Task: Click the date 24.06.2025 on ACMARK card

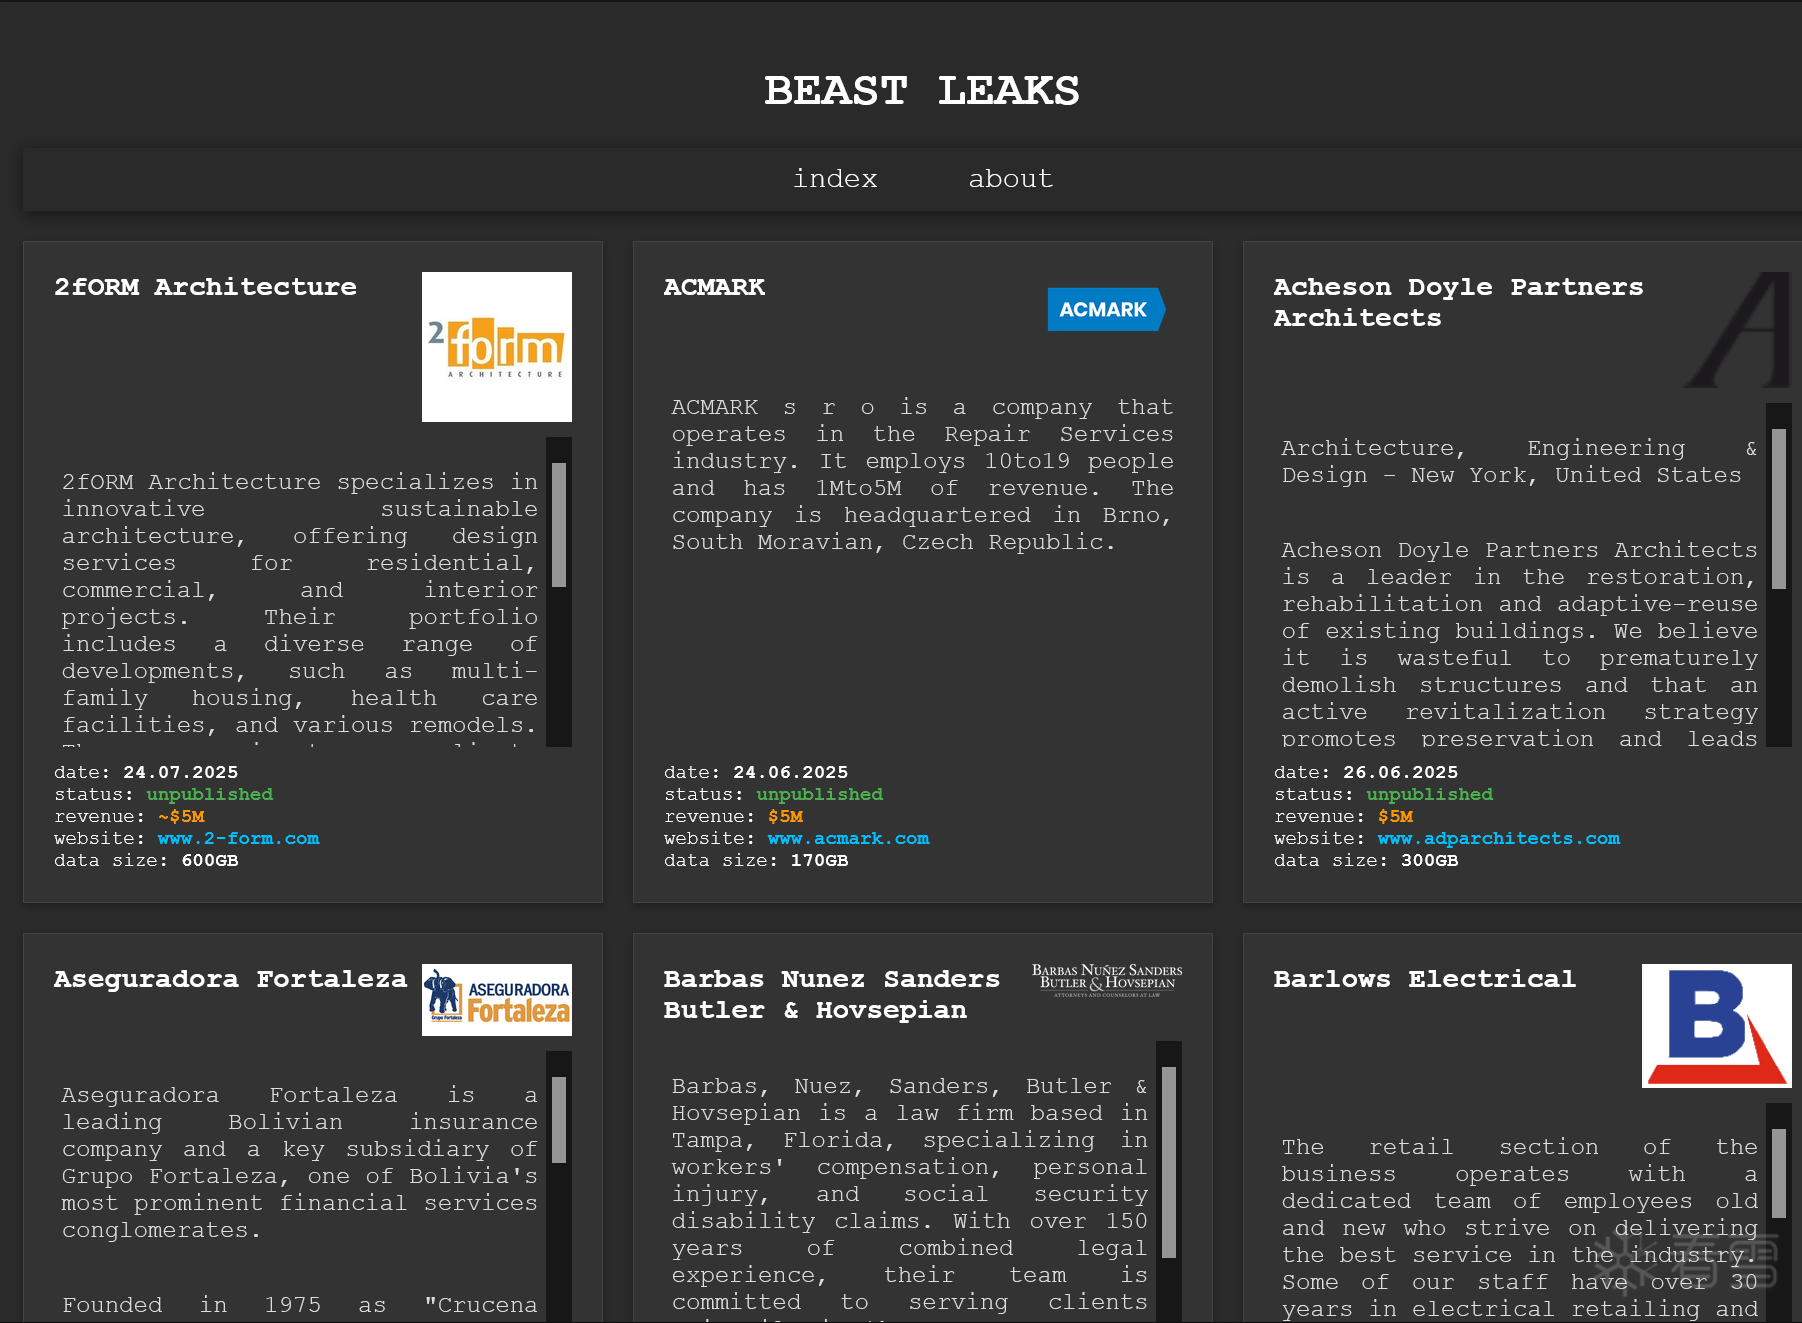Action: pyautogui.click(x=791, y=772)
